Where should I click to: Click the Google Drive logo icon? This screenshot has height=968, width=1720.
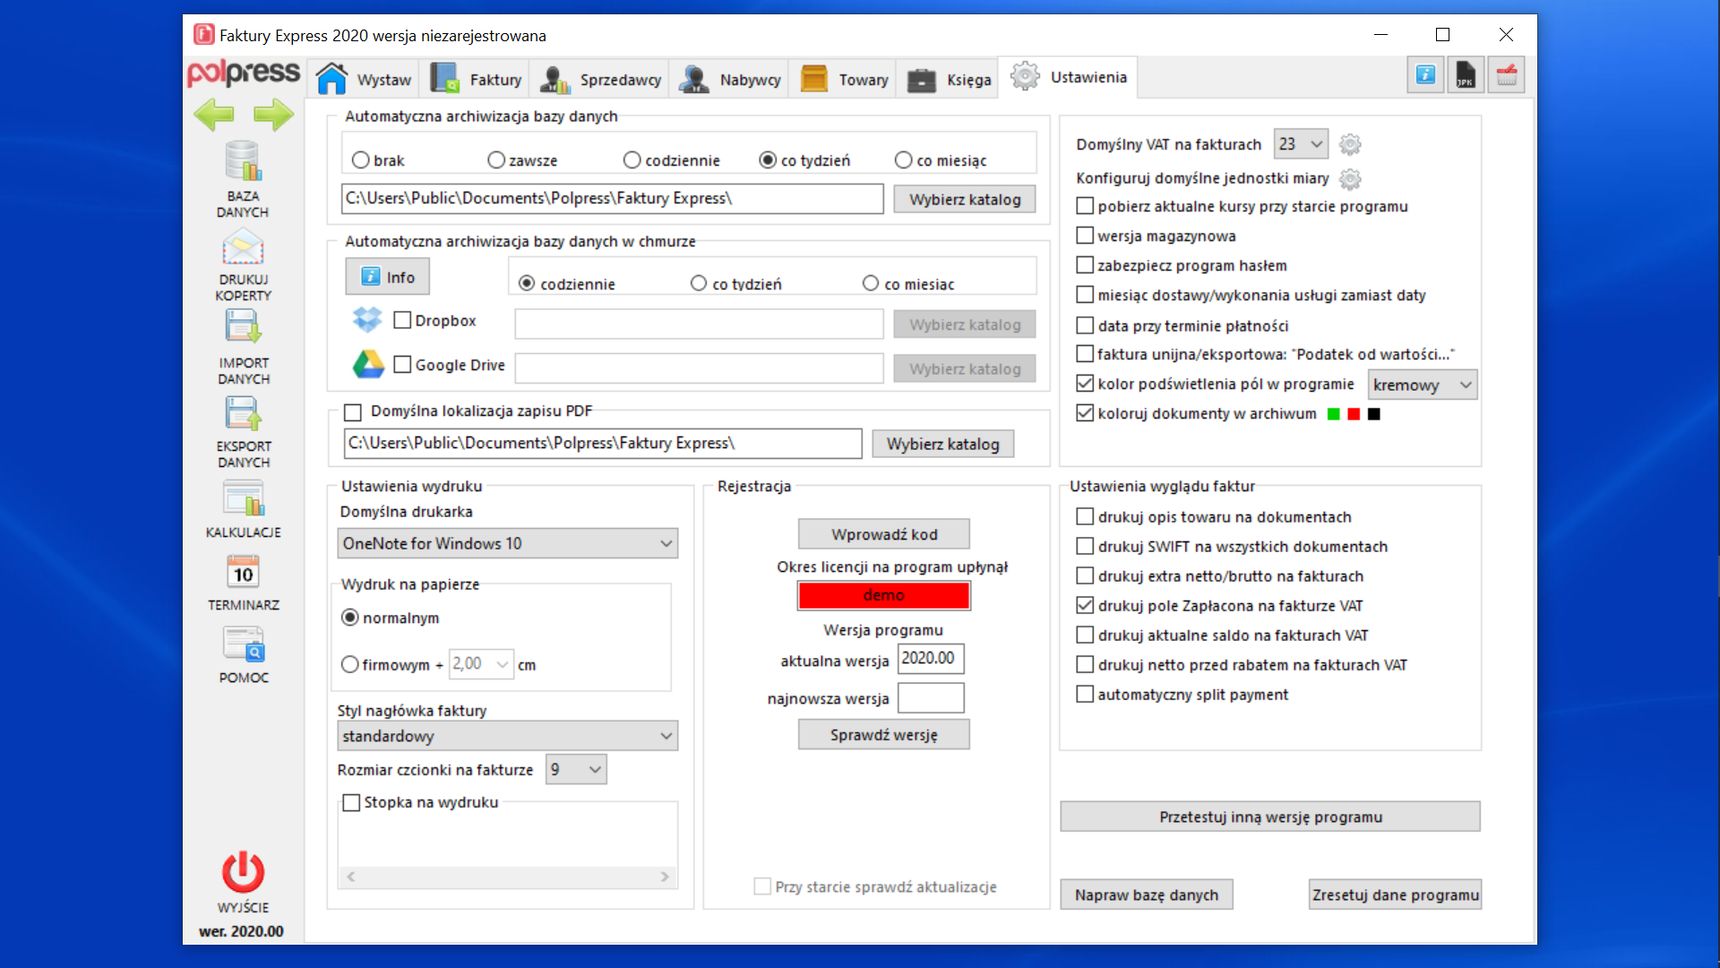[368, 364]
